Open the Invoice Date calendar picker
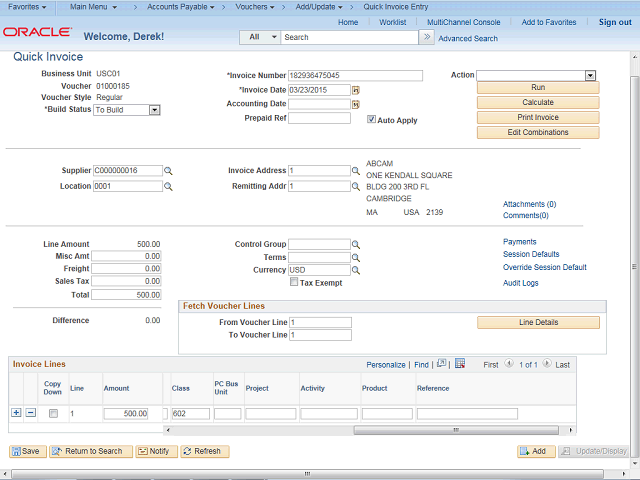This screenshot has width=640, height=480. [355, 90]
